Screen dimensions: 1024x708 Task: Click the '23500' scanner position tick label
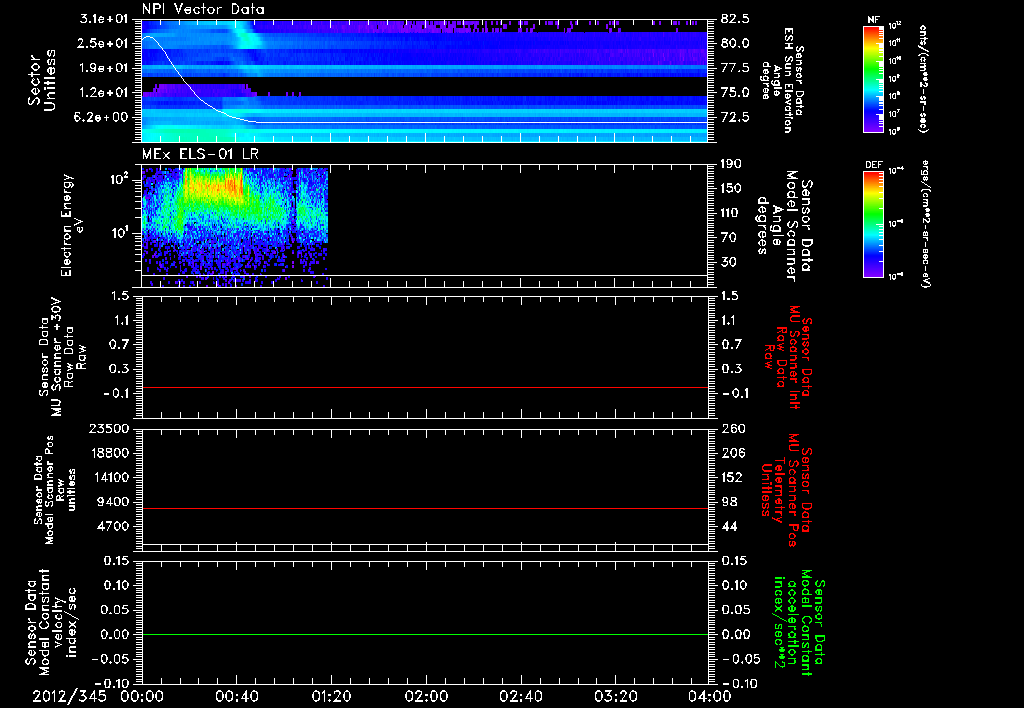click(x=109, y=429)
